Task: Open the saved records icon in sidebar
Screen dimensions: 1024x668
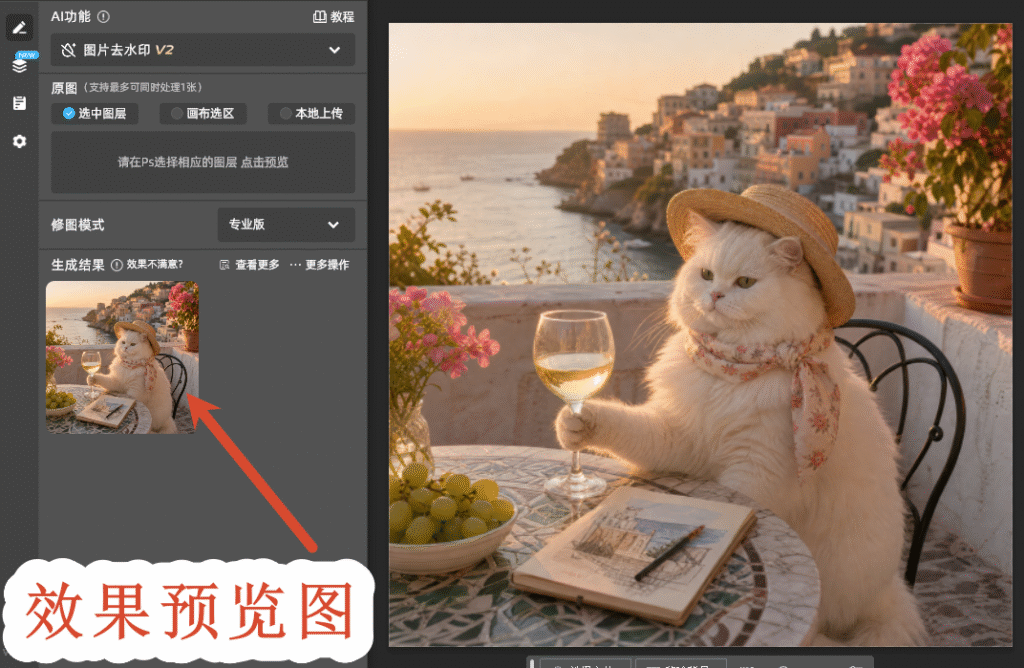Action: click(x=20, y=103)
